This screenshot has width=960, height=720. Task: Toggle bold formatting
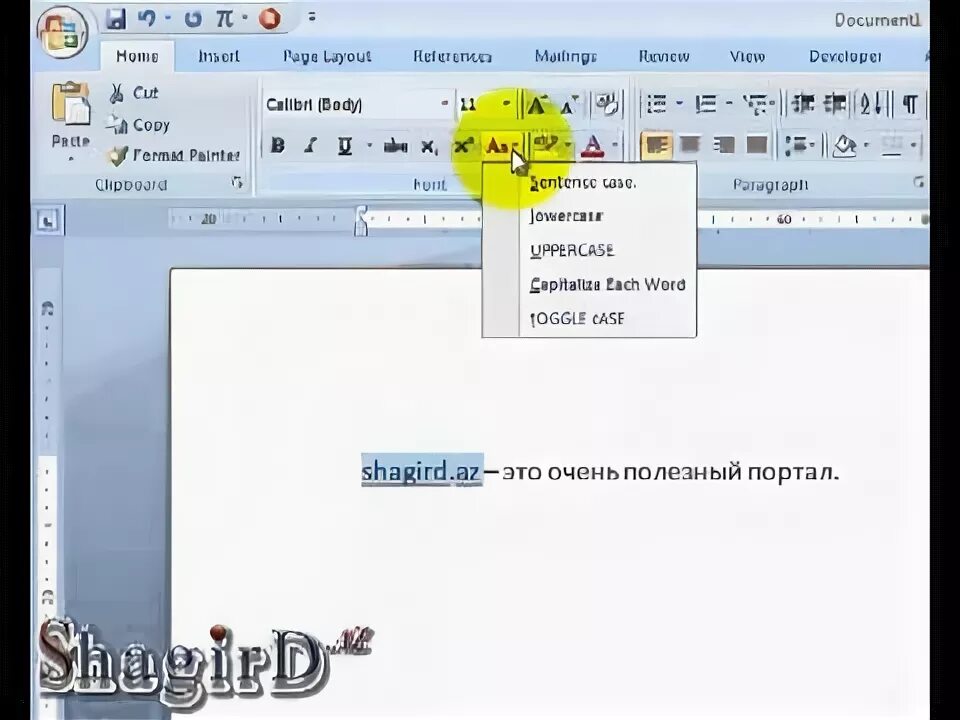pyautogui.click(x=277, y=146)
